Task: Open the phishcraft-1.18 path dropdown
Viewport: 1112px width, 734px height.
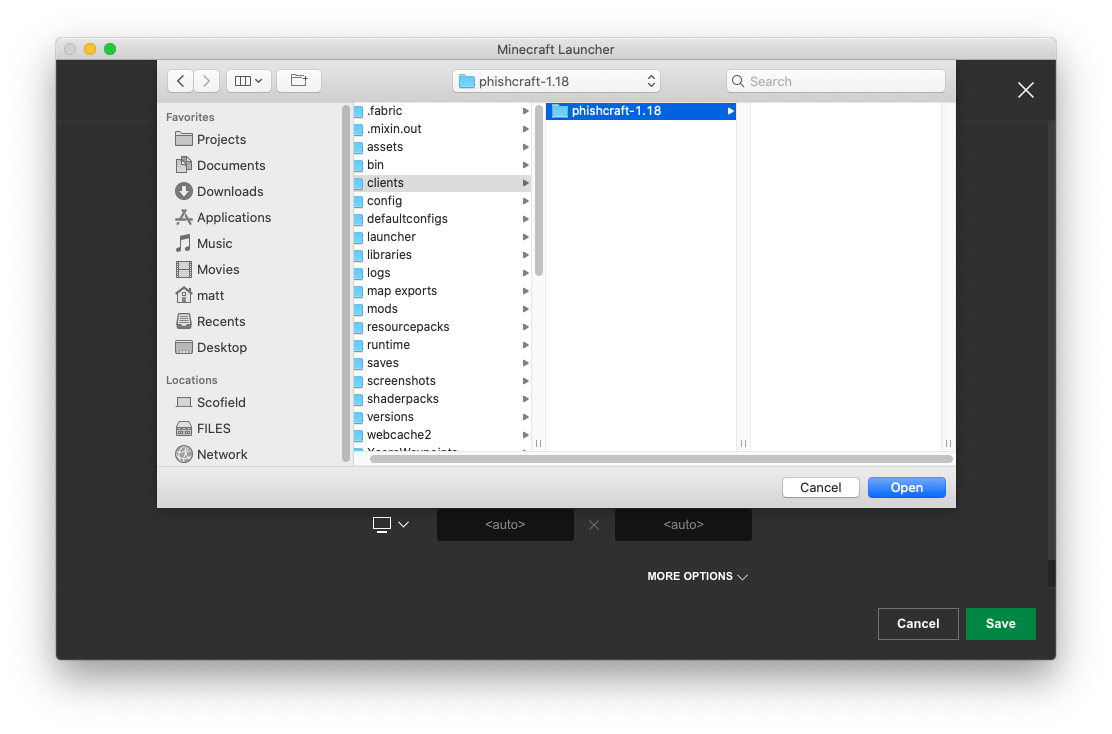Action: (x=556, y=80)
